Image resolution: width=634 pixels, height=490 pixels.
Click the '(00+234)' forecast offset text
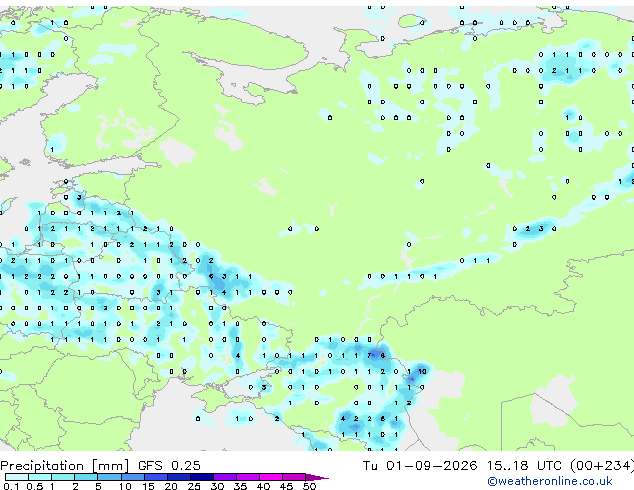[x=602, y=466]
